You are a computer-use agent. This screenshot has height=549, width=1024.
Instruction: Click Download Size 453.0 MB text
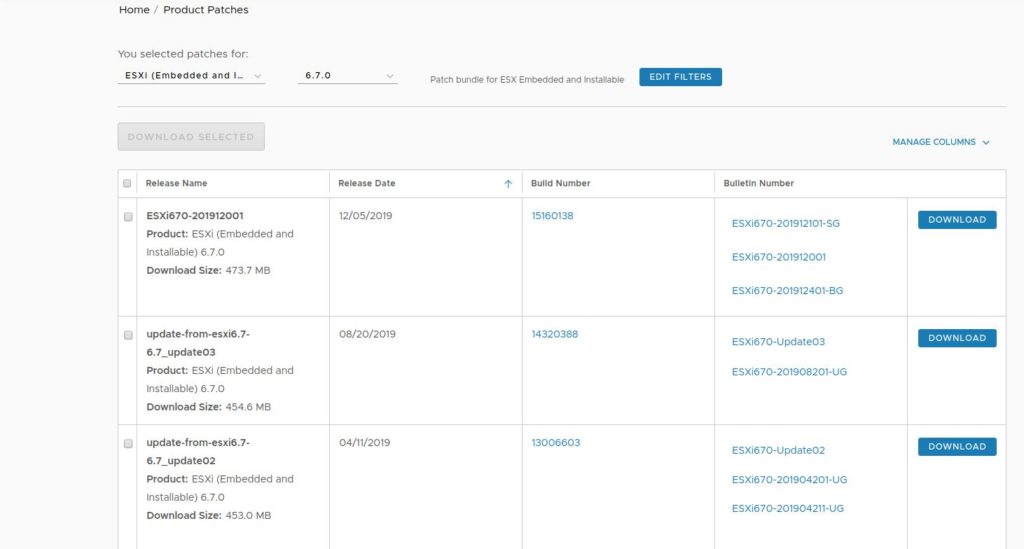click(208, 515)
